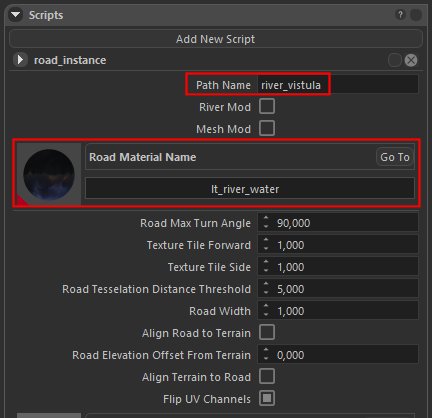Open the Scripts help question mark icon
The image size is (432, 418).
tap(400, 15)
